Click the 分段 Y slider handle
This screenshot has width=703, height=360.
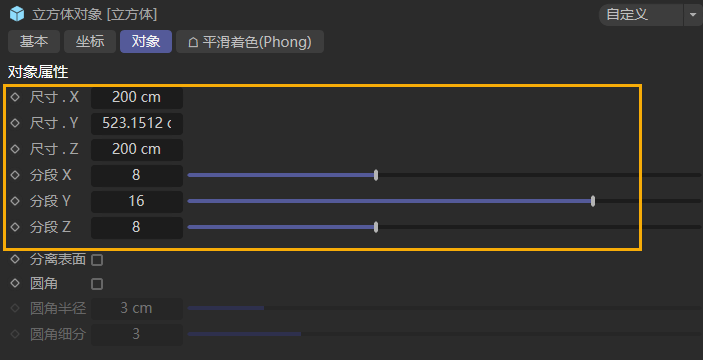593,201
